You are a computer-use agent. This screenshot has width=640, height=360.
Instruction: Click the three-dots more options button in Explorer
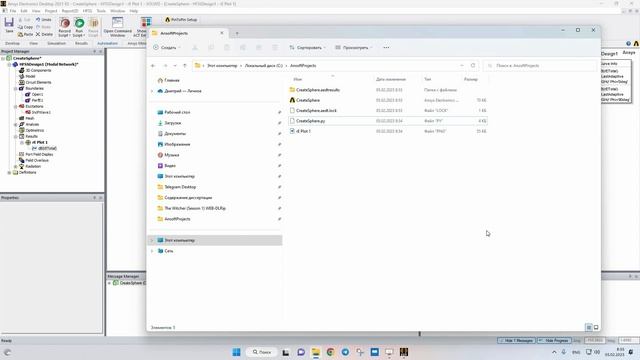point(386,48)
